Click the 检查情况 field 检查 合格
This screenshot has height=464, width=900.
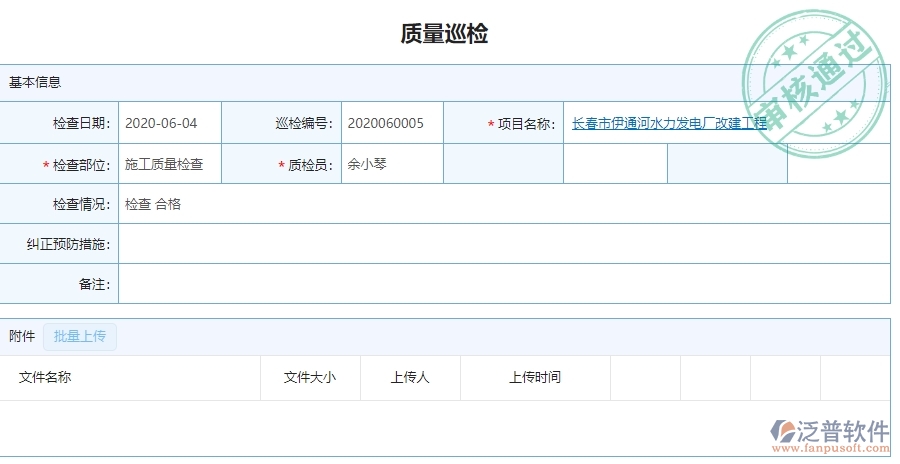504,204
